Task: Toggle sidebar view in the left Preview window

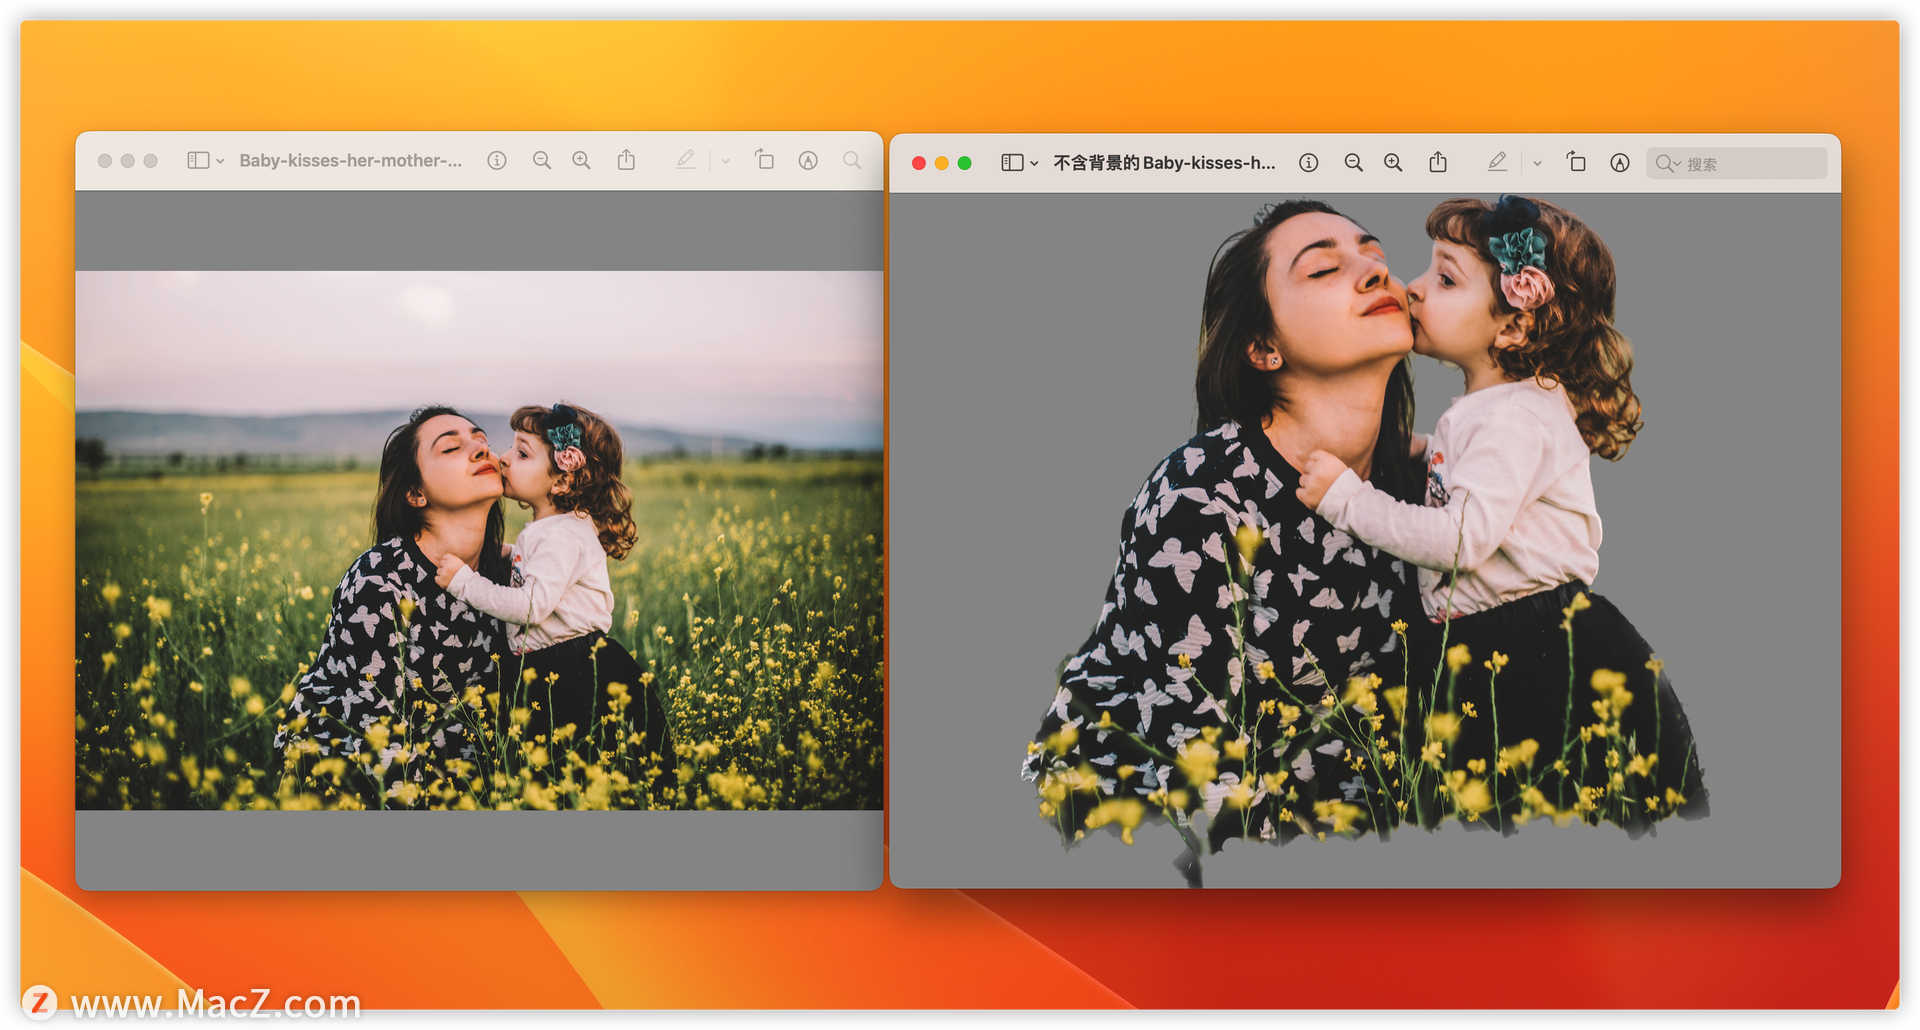Action: click(198, 161)
